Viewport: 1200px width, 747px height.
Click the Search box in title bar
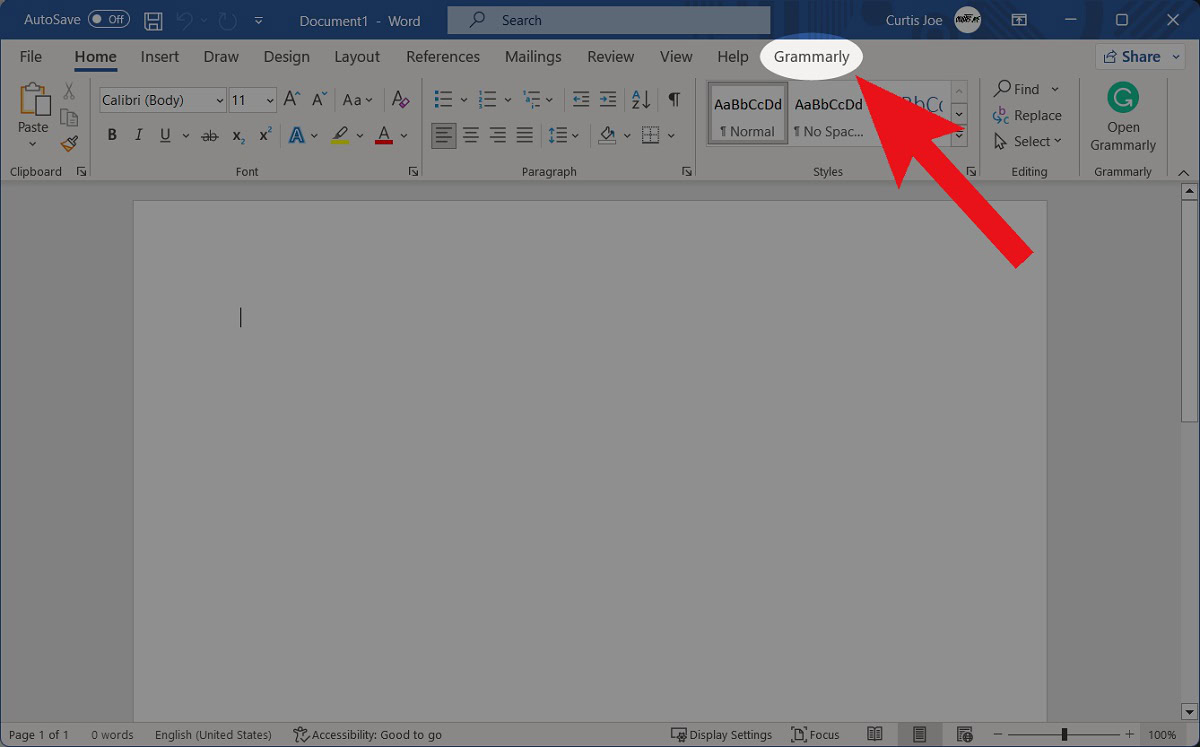(x=608, y=20)
